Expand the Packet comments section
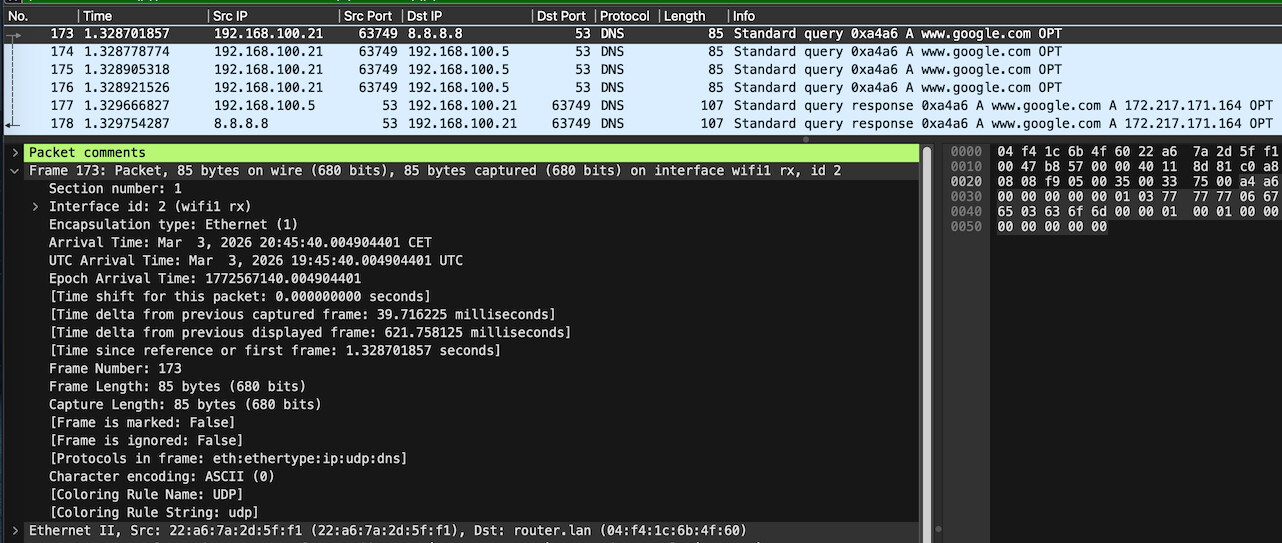1282x543 pixels. click(15, 153)
